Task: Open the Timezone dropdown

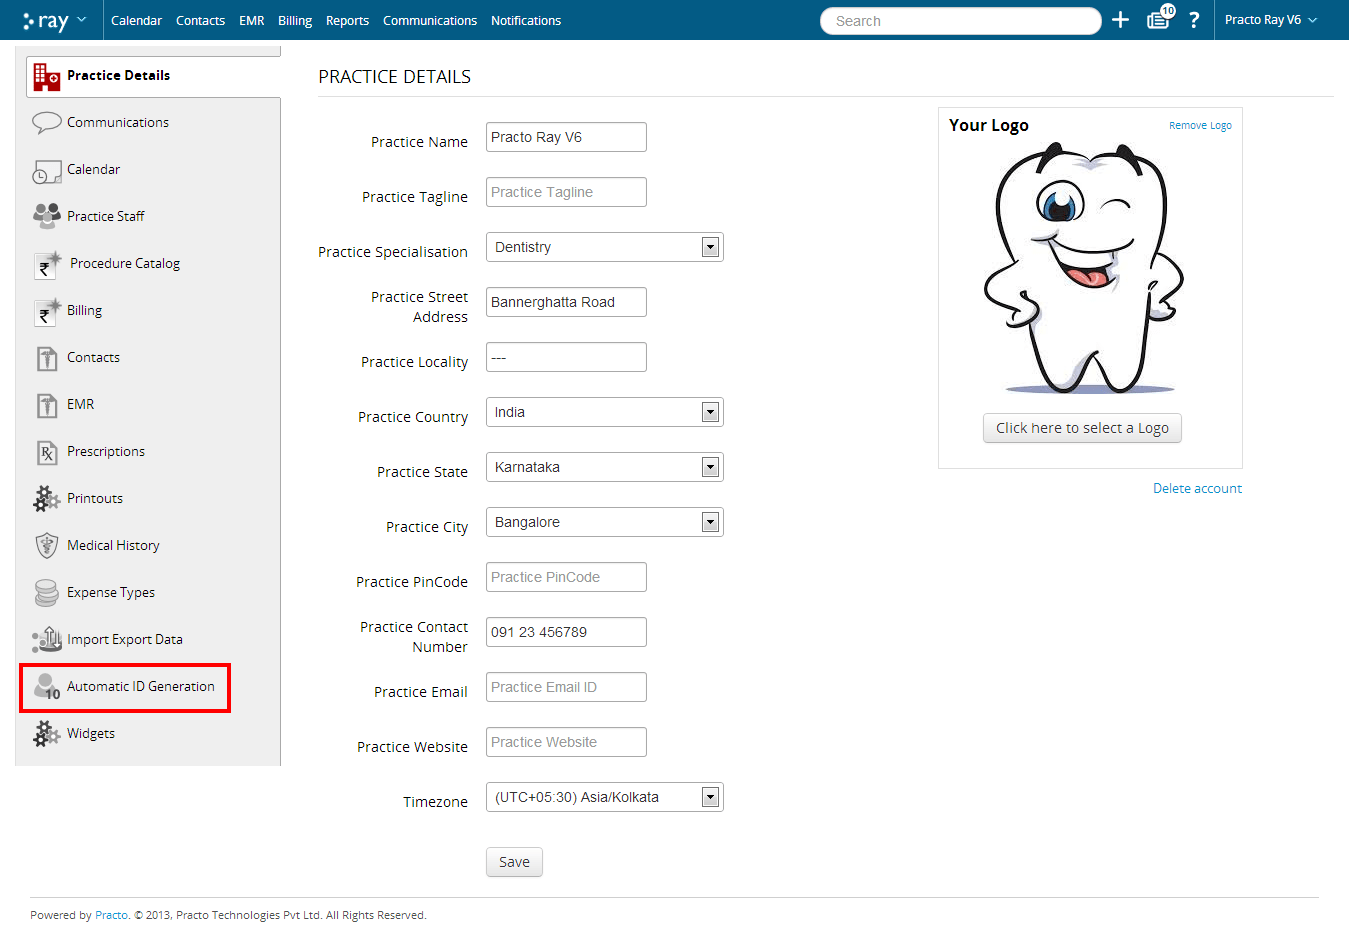Action: [709, 797]
